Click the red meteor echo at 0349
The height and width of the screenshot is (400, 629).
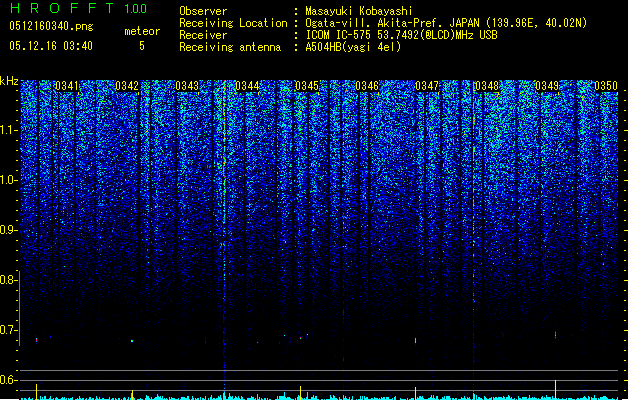pos(556,334)
